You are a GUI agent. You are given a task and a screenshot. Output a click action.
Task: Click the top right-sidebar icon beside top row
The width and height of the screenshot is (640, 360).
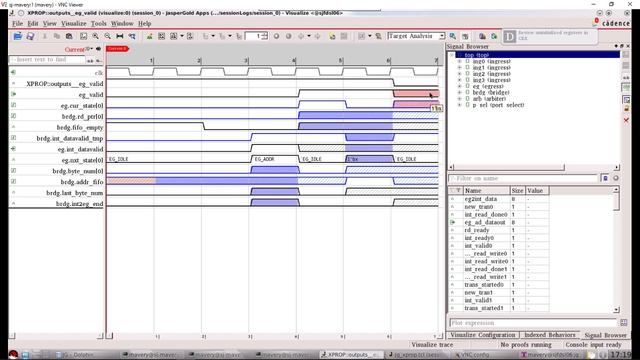click(626, 54)
